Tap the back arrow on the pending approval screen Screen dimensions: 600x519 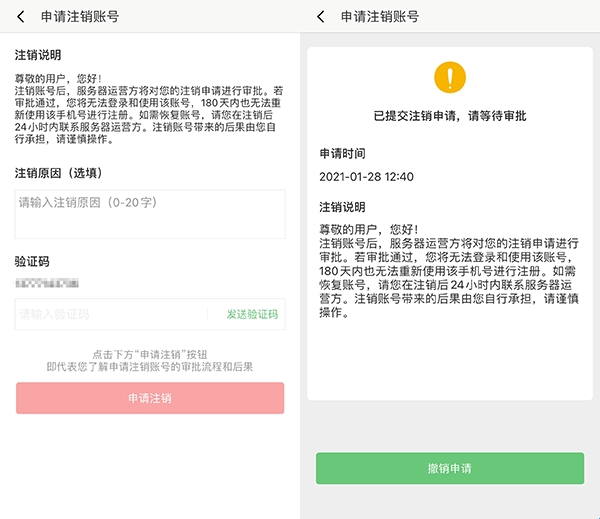[321, 17]
